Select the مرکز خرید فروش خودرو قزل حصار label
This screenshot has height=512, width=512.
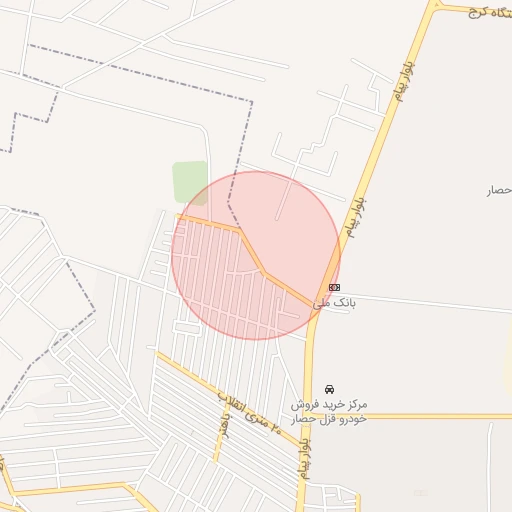(x=329, y=412)
